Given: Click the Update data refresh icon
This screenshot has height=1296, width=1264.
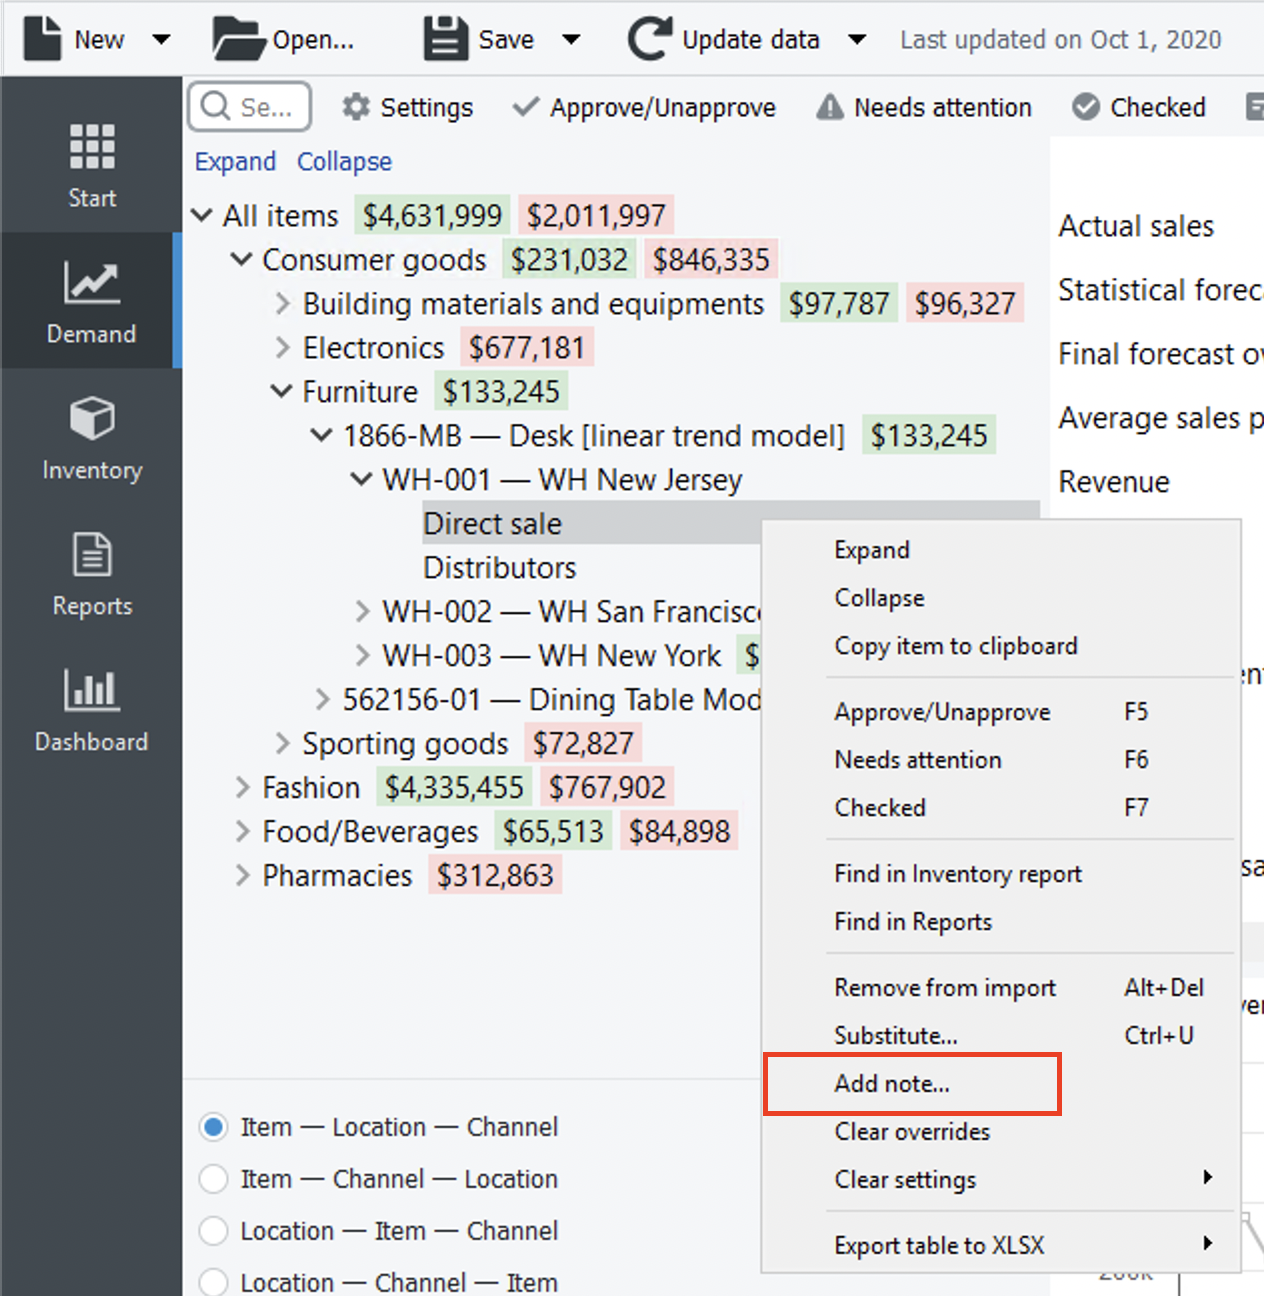Looking at the screenshot, I should [x=650, y=39].
